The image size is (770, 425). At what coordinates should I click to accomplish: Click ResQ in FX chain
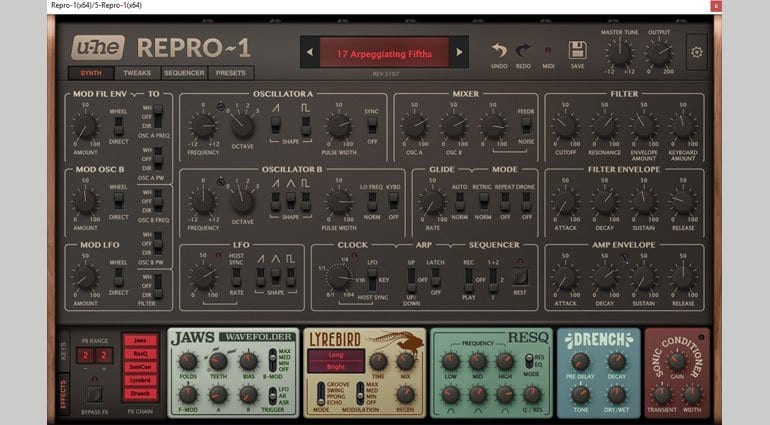(140, 354)
